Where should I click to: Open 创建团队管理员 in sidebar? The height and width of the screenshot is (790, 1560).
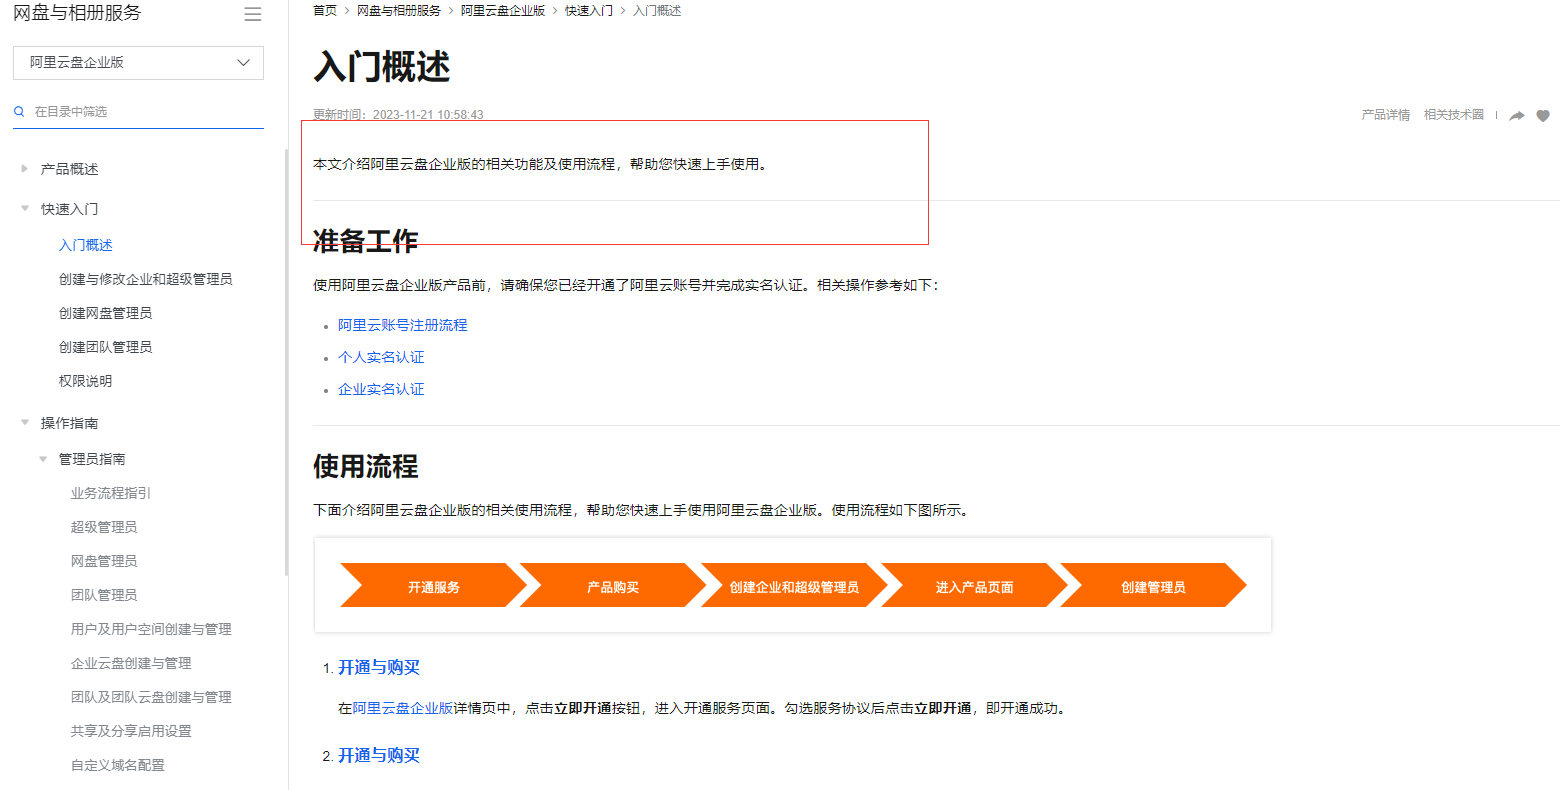[106, 347]
